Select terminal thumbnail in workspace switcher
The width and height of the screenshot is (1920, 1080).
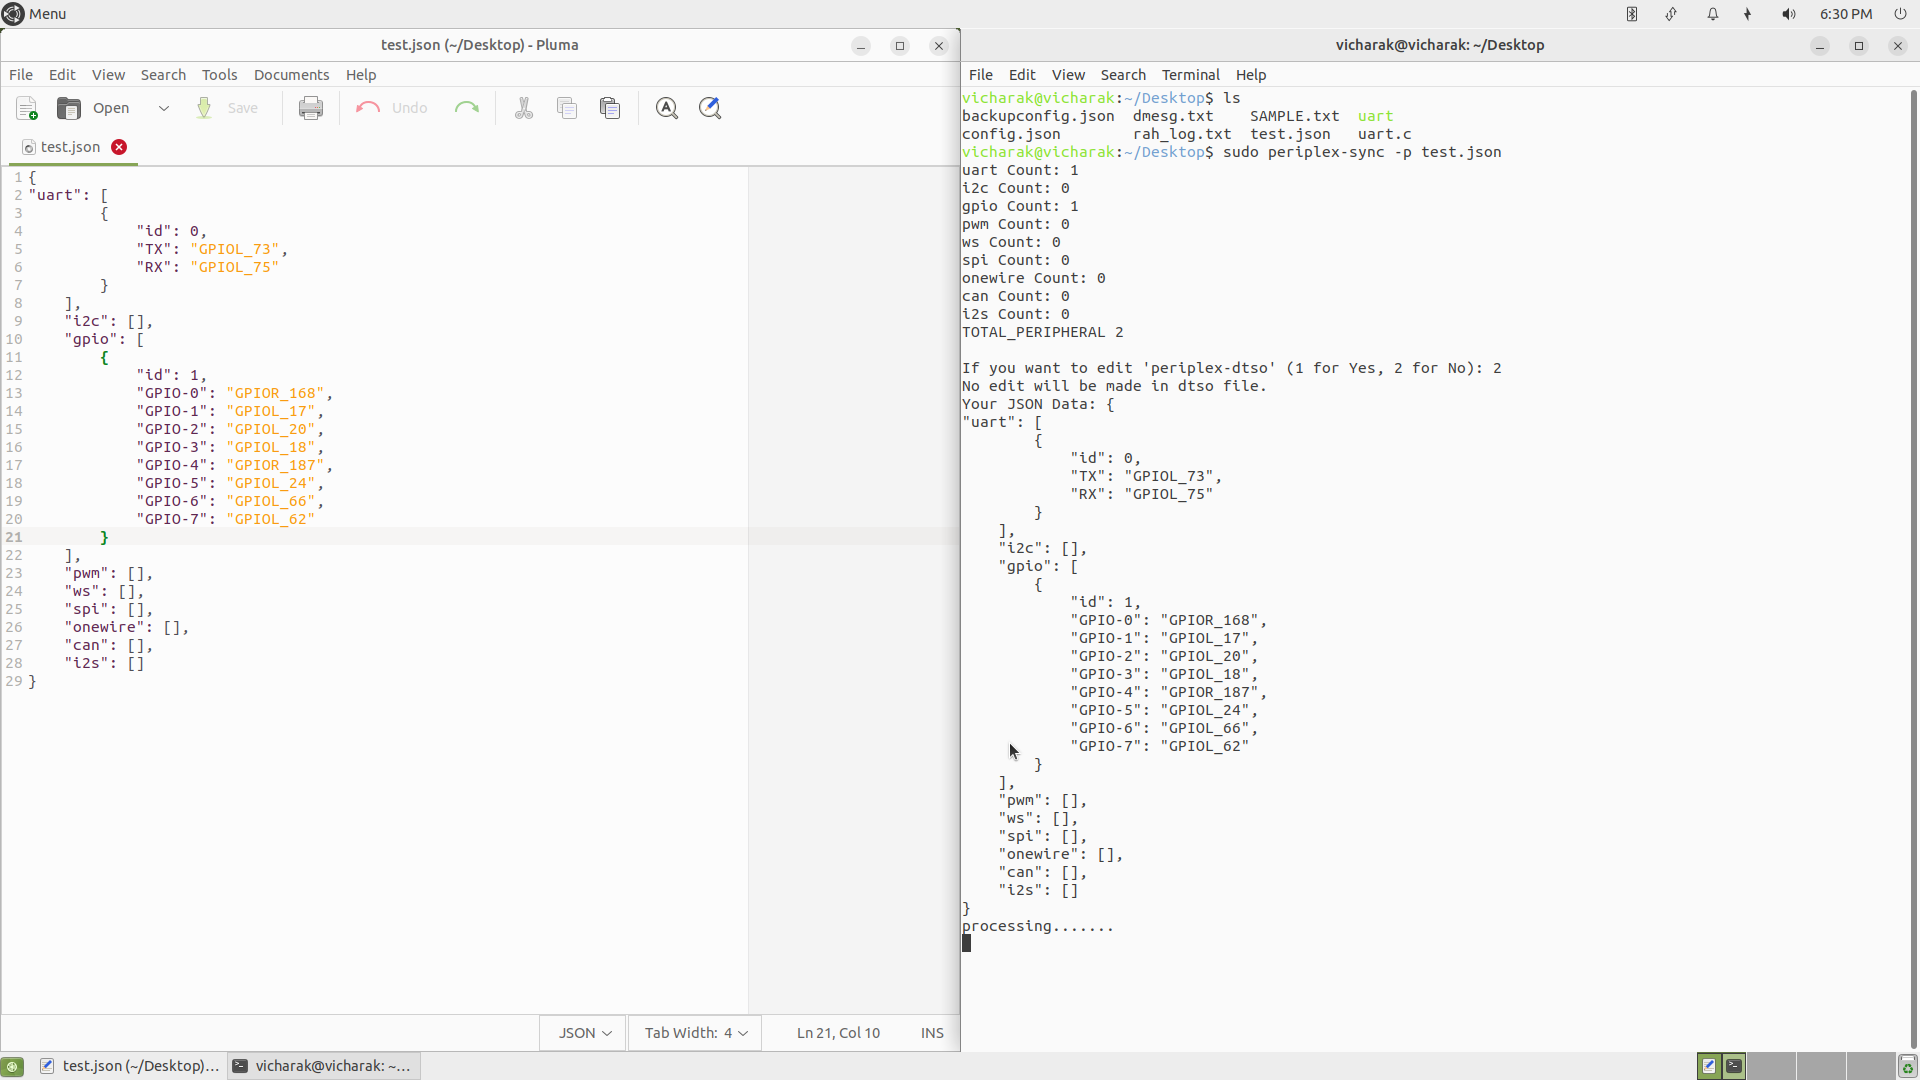(x=1734, y=1066)
